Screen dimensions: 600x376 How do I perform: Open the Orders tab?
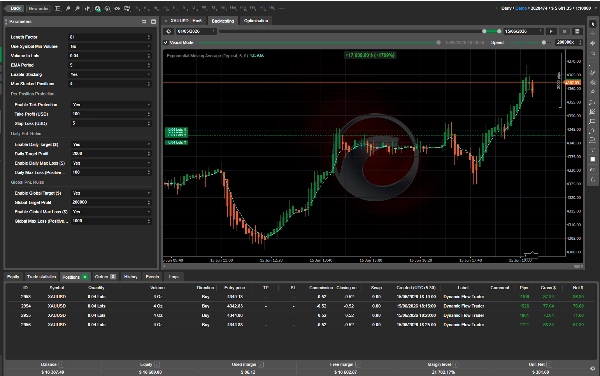pyautogui.click(x=105, y=277)
